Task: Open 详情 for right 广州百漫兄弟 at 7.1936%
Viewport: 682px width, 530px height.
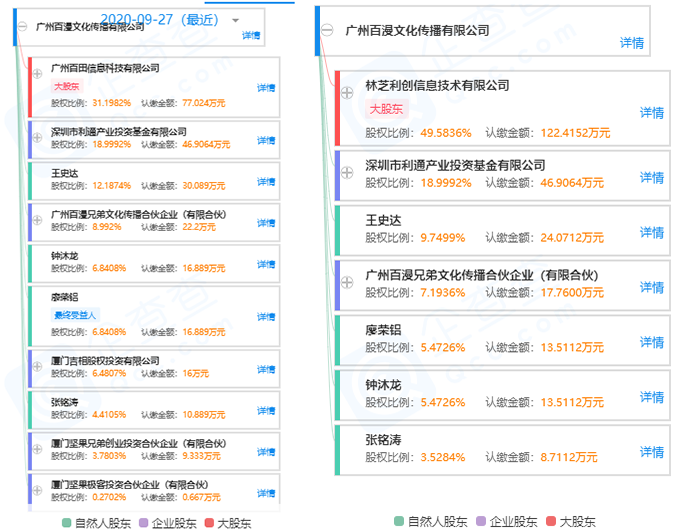Action: pyautogui.click(x=652, y=287)
